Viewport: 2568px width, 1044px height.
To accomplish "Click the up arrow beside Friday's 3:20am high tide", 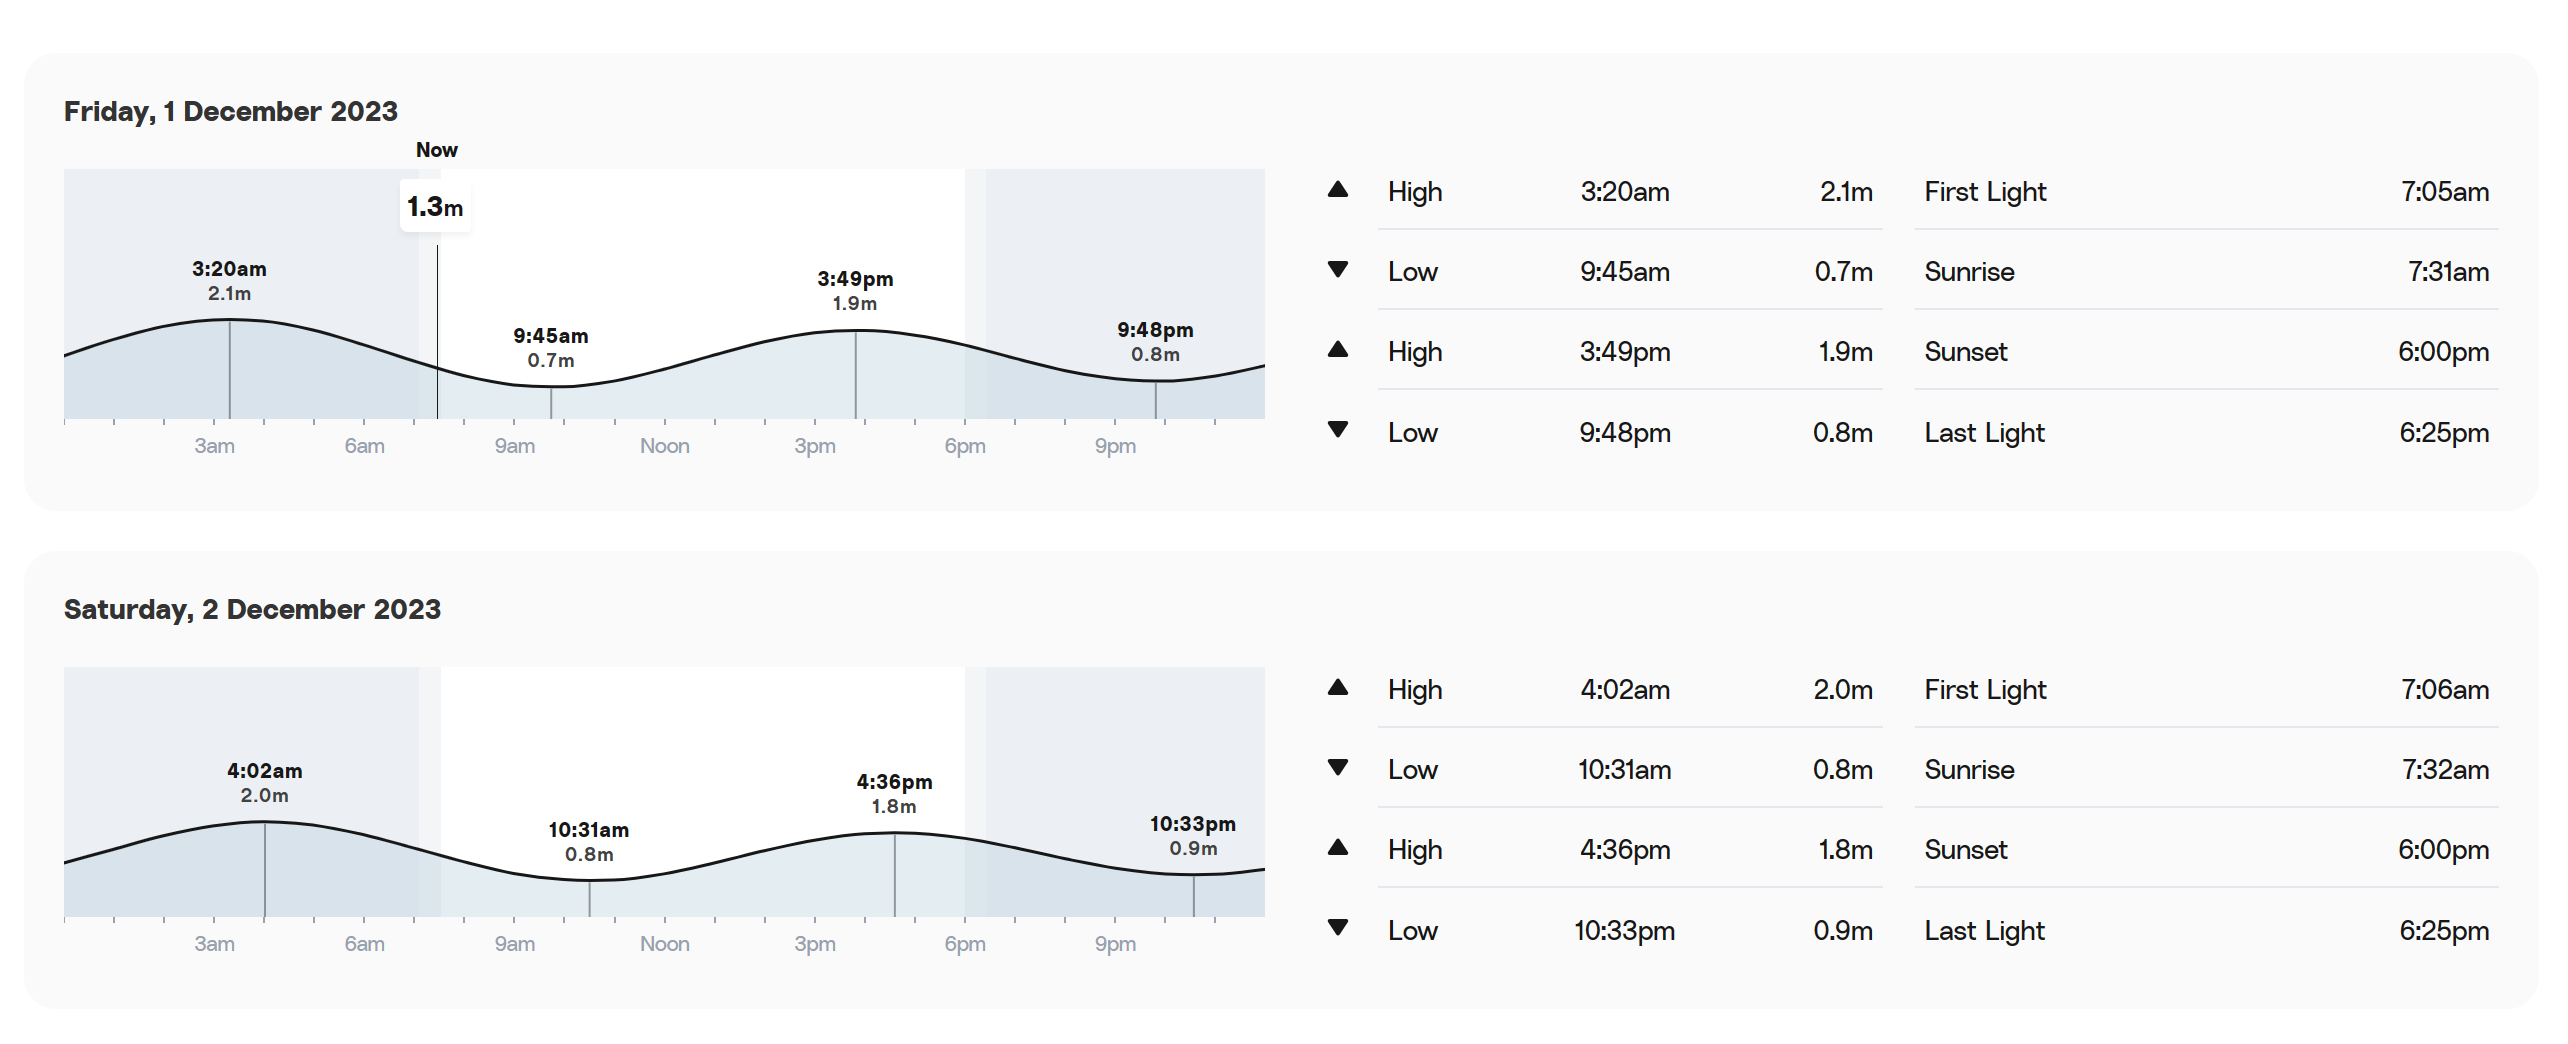I will tap(1338, 190).
